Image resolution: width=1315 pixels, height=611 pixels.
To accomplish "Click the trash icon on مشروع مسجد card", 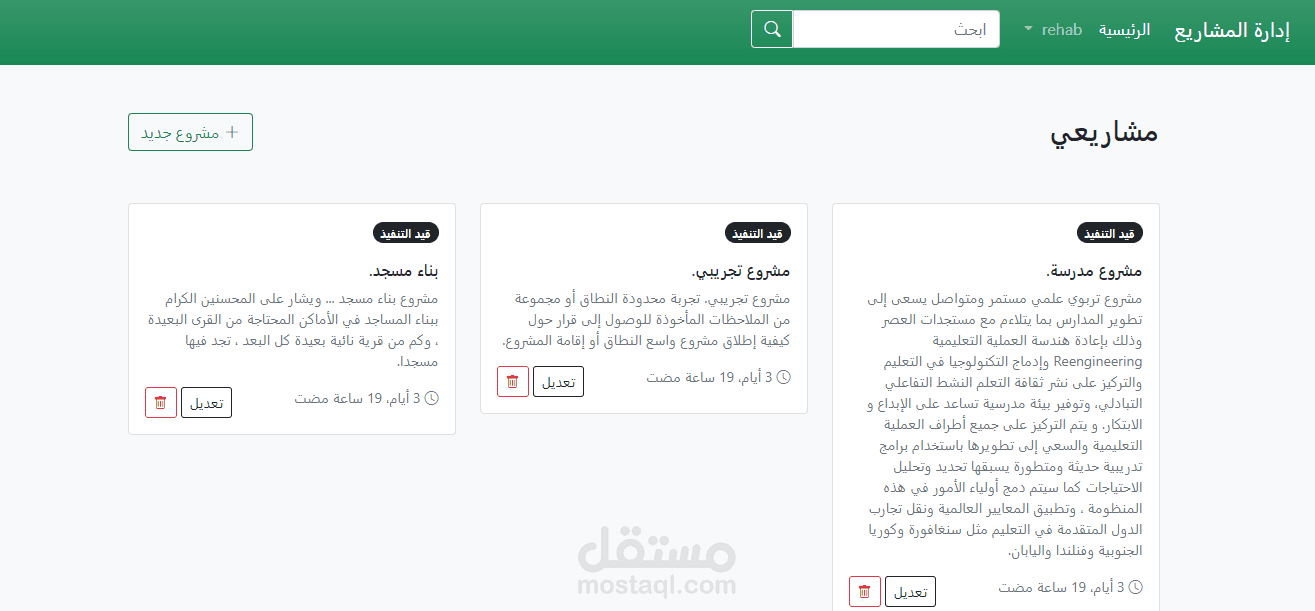I will point(160,402).
